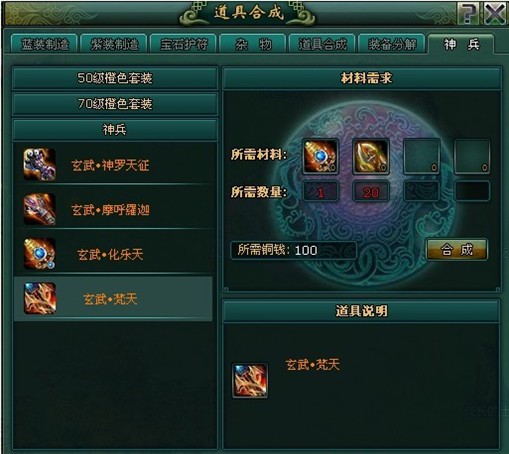Image resolution: width=509 pixels, height=454 pixels.
Task: Open help with the question mark icon
Action: coord(468,13)
